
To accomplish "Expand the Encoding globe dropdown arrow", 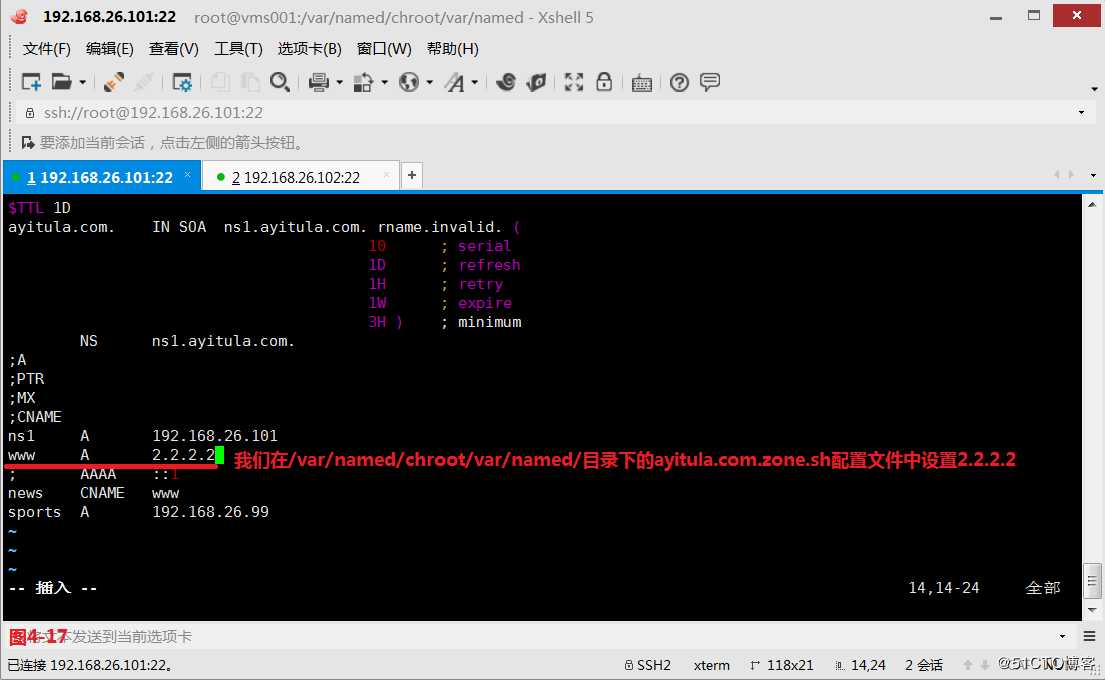I will coord(429,83).
